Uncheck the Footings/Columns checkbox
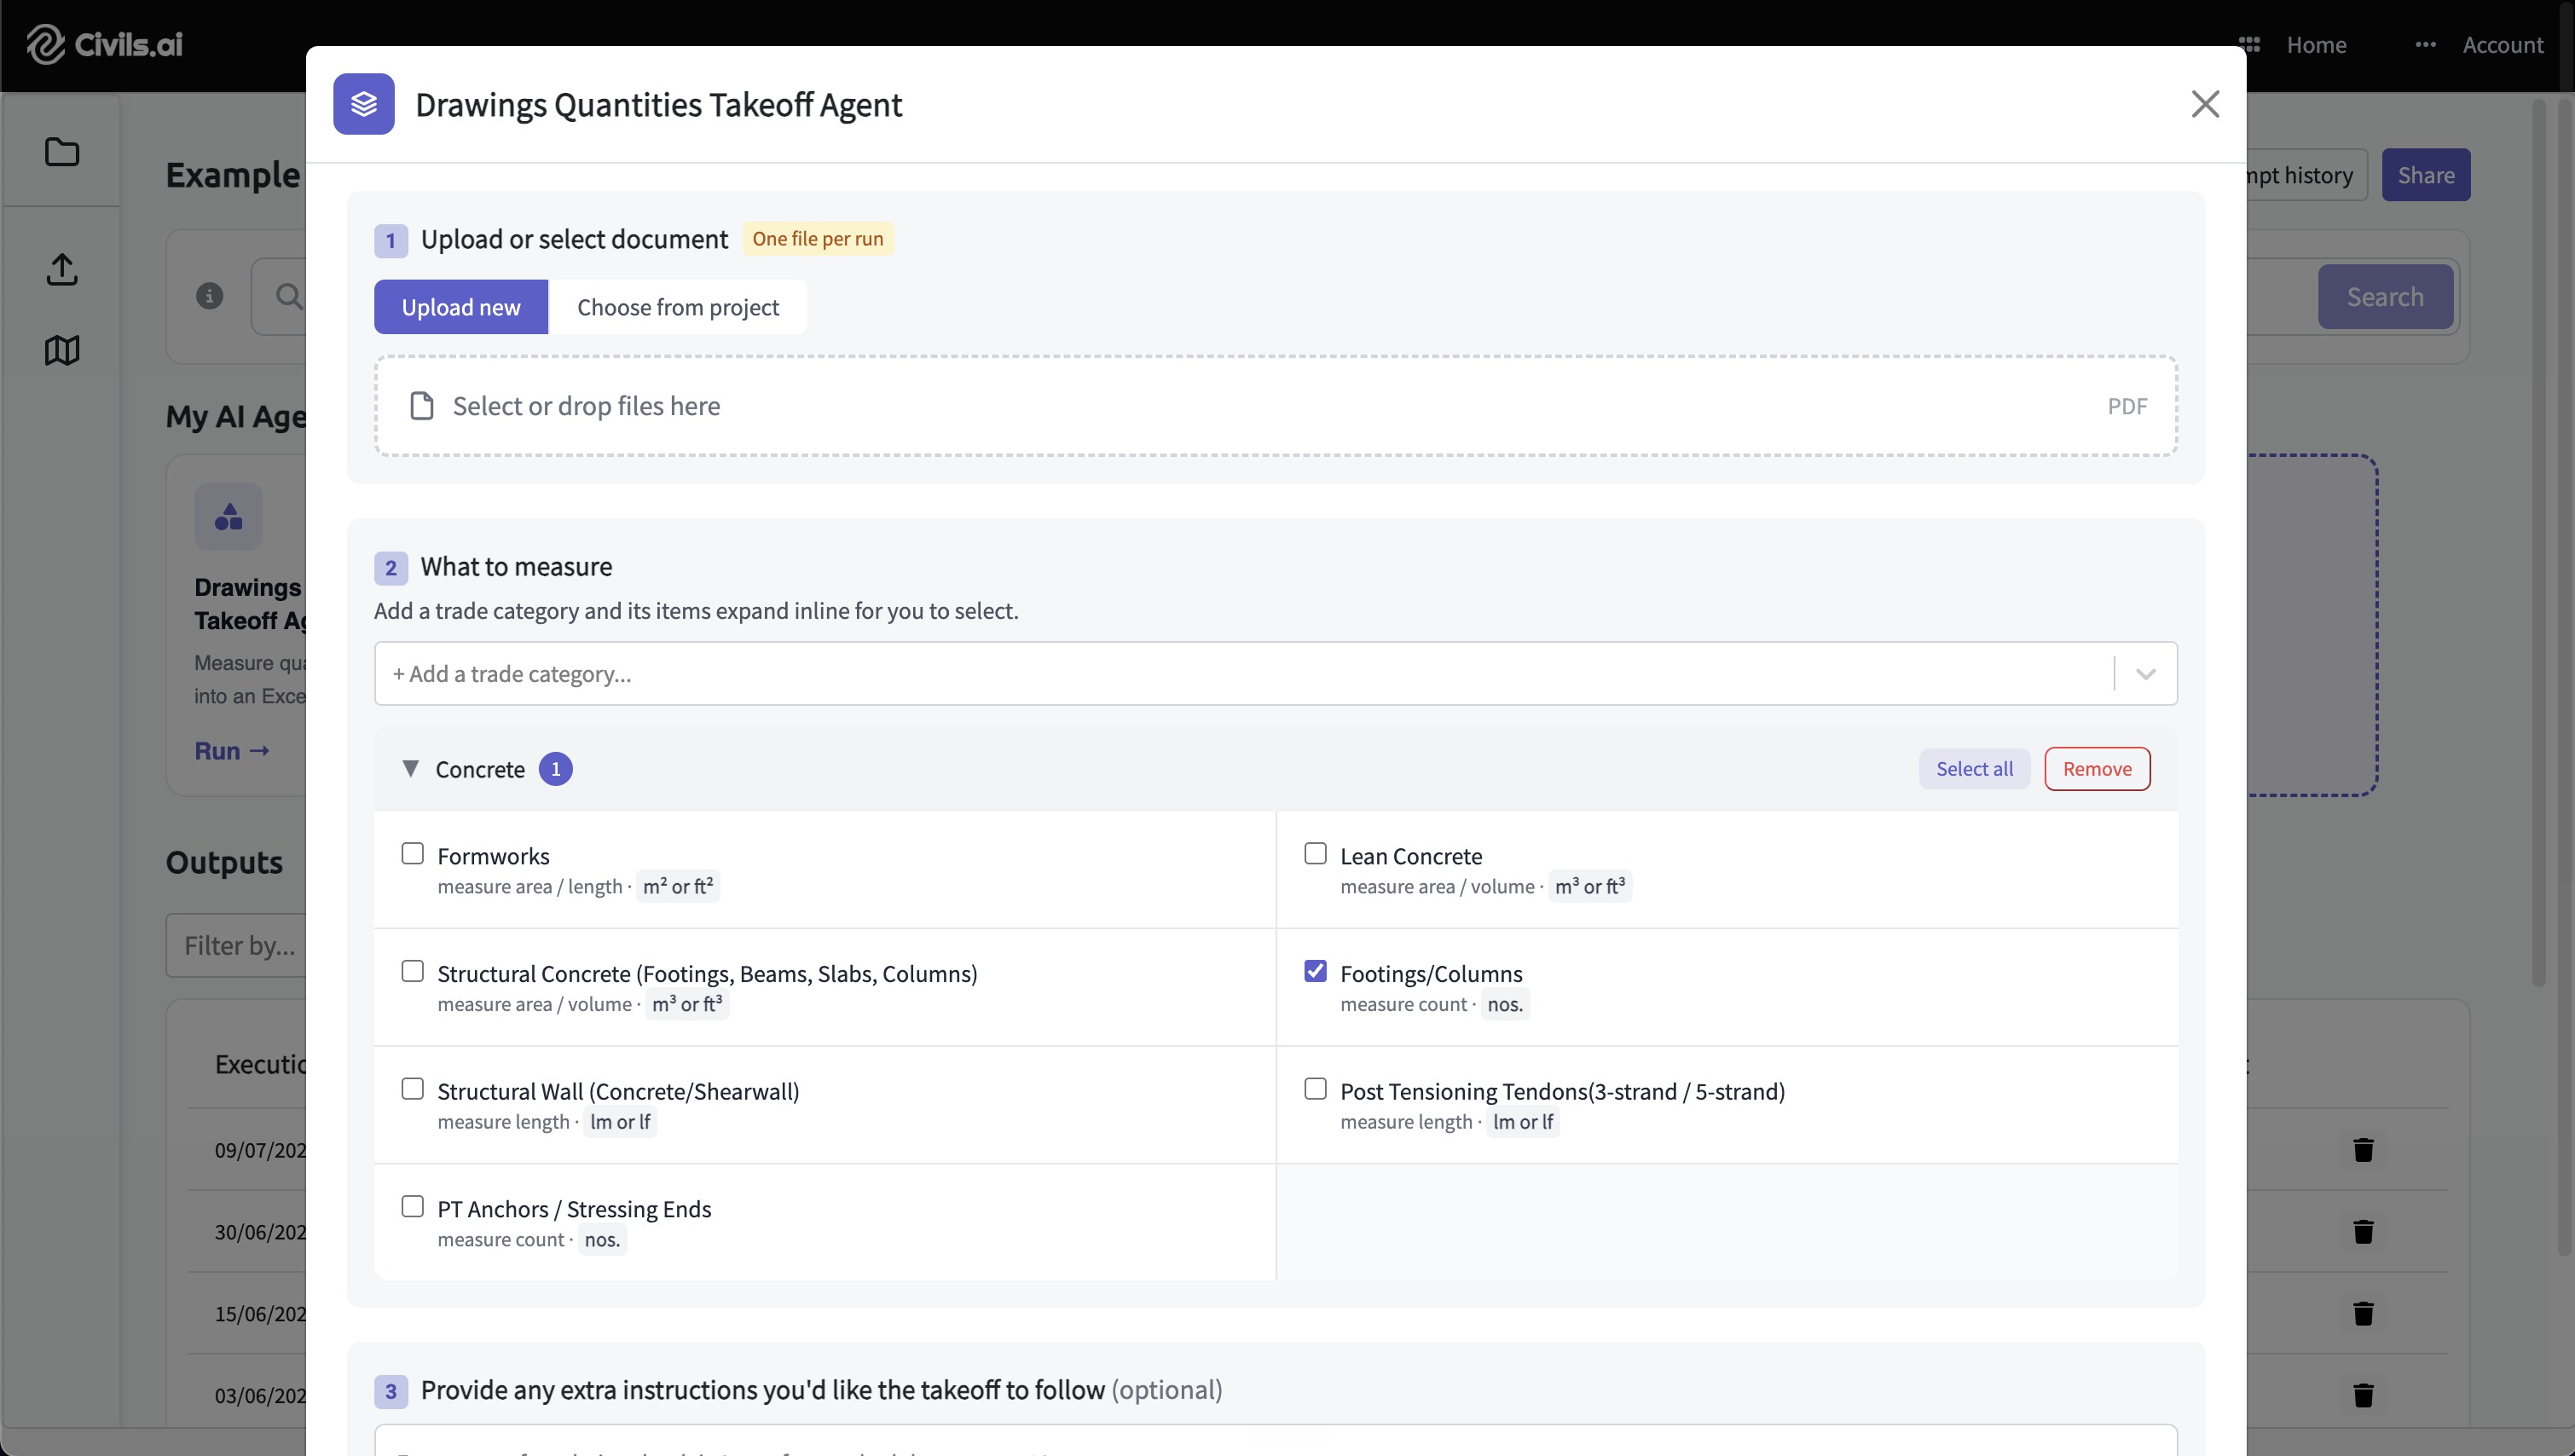The height and width of the screenshot is (1456, 2575). pyautogui.click(x=1315, y=971)
